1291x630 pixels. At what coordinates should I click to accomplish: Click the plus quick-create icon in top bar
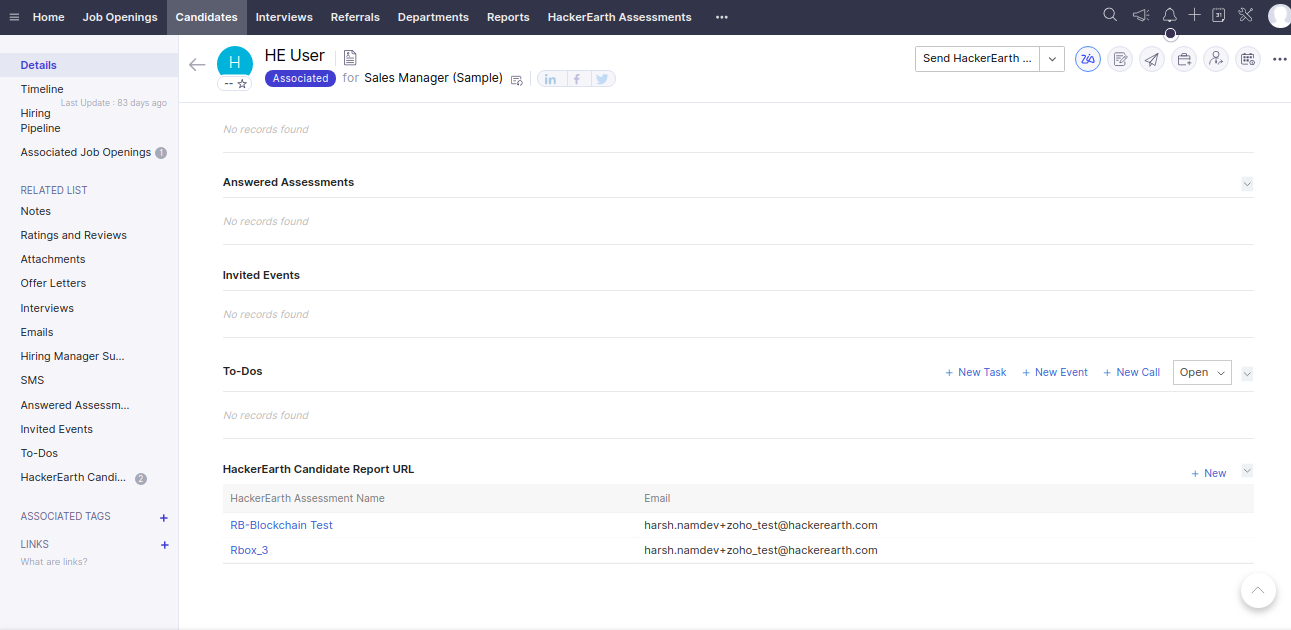1194,15
